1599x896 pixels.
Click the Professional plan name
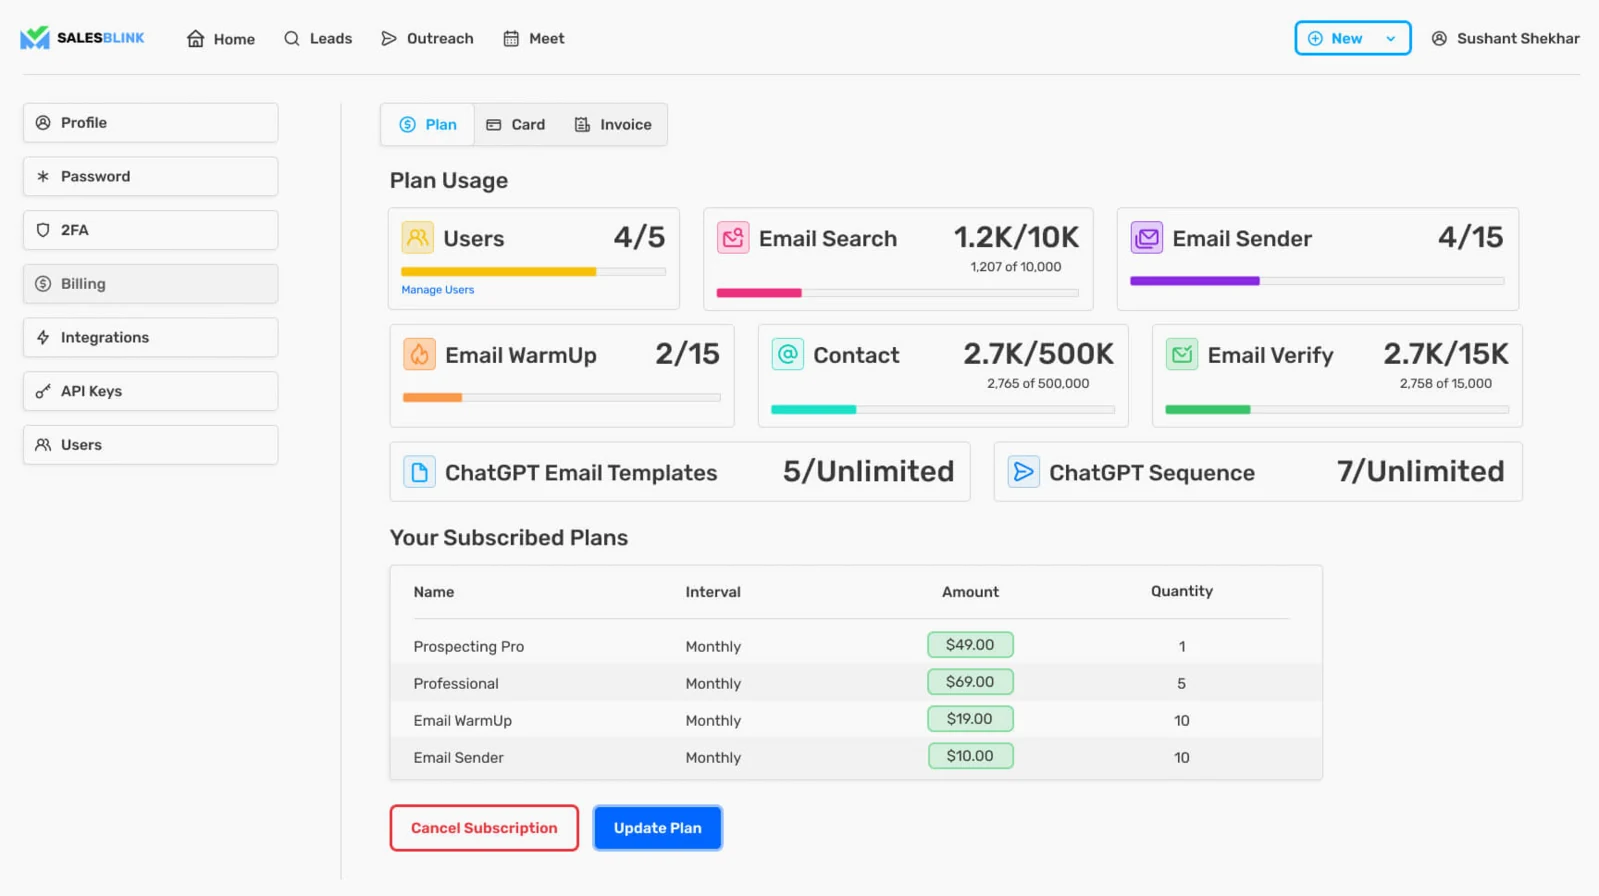[x=456, y=684]
